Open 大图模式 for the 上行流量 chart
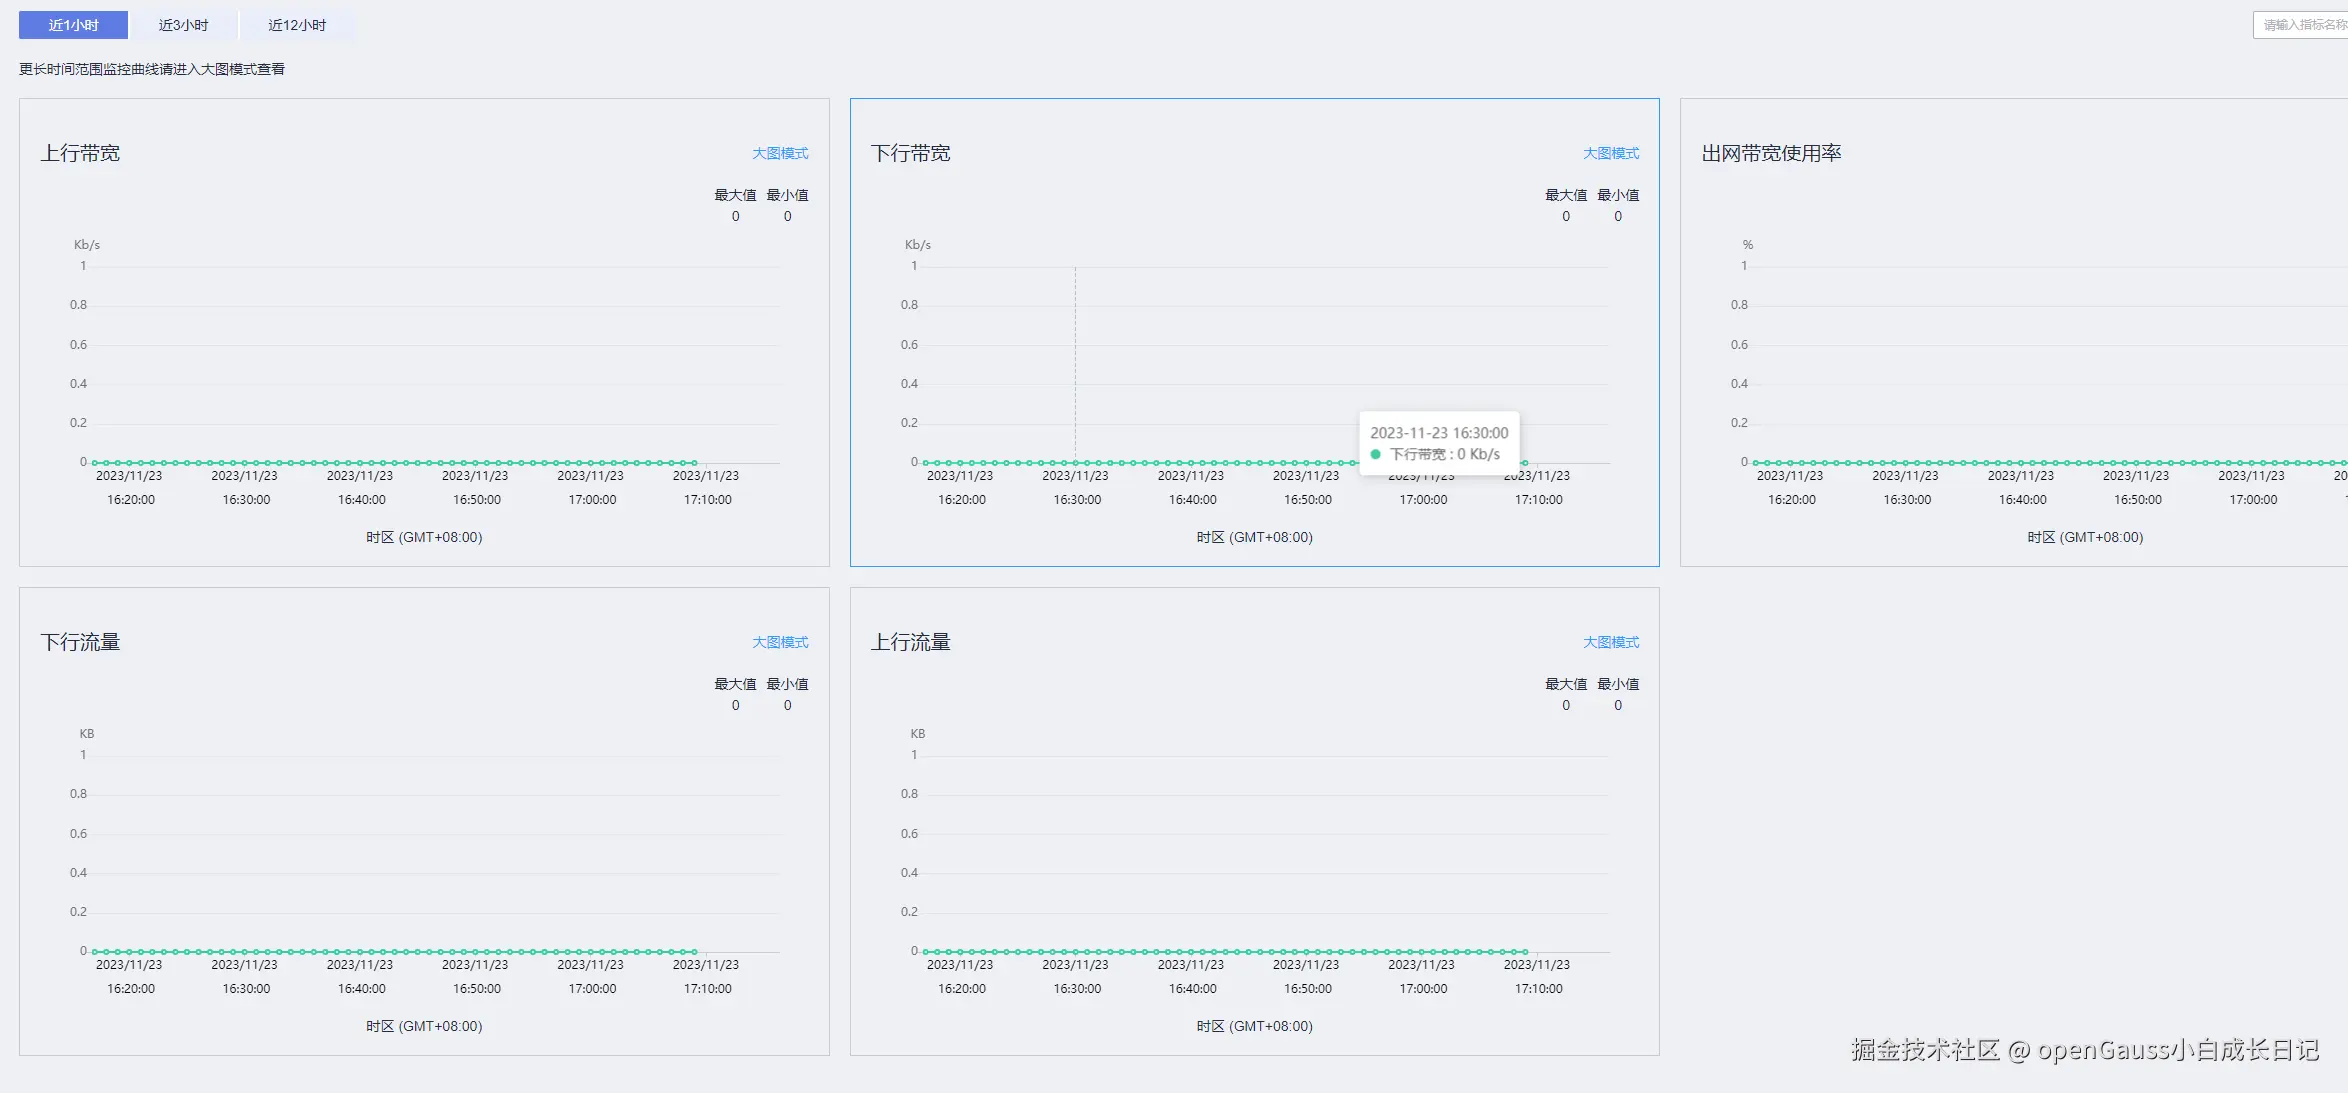 [1610, 642]
